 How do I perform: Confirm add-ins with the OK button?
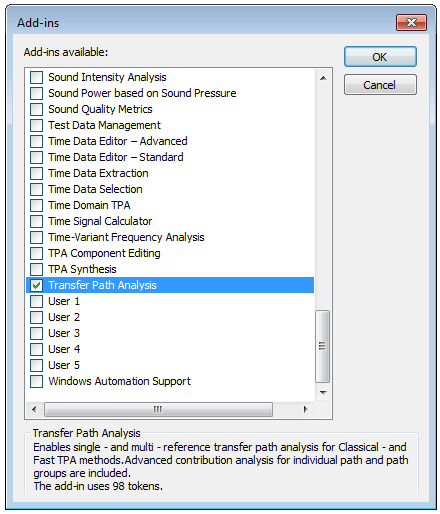tap(380, 57)
